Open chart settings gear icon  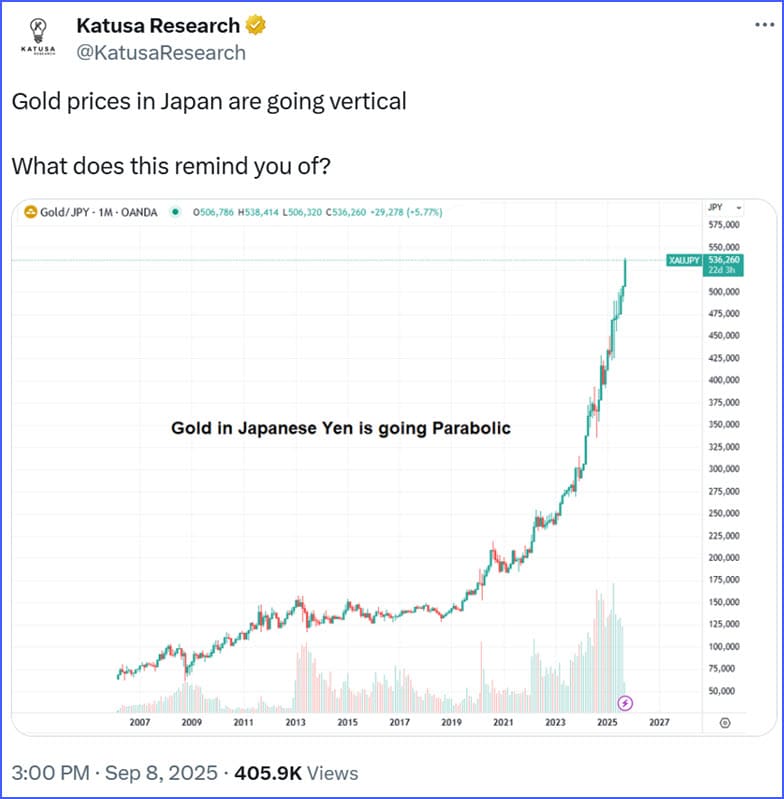click(x=725, y=721)
